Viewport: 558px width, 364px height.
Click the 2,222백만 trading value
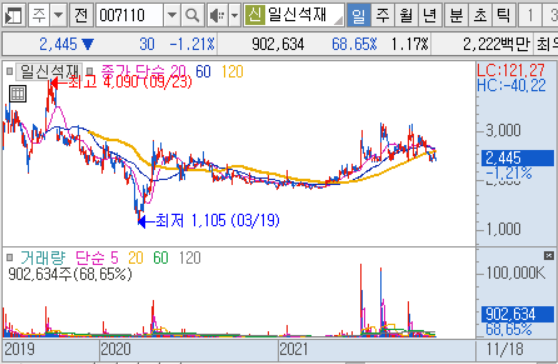(x=496, y=44)
